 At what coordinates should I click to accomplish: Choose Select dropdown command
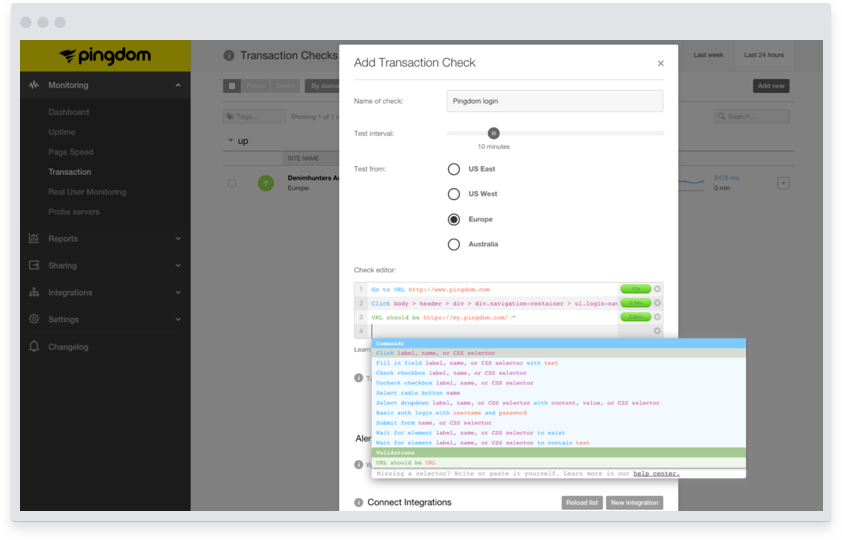(x=558, y=403)
